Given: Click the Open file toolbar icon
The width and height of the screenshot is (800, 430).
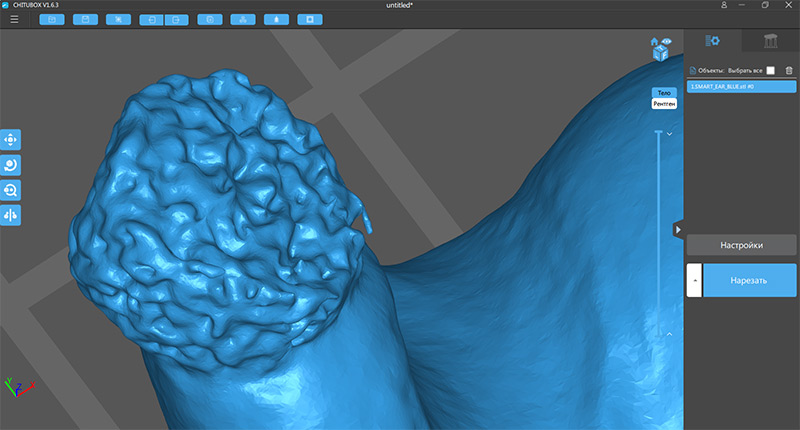Looking at the screenshot, I should point(52,19).
